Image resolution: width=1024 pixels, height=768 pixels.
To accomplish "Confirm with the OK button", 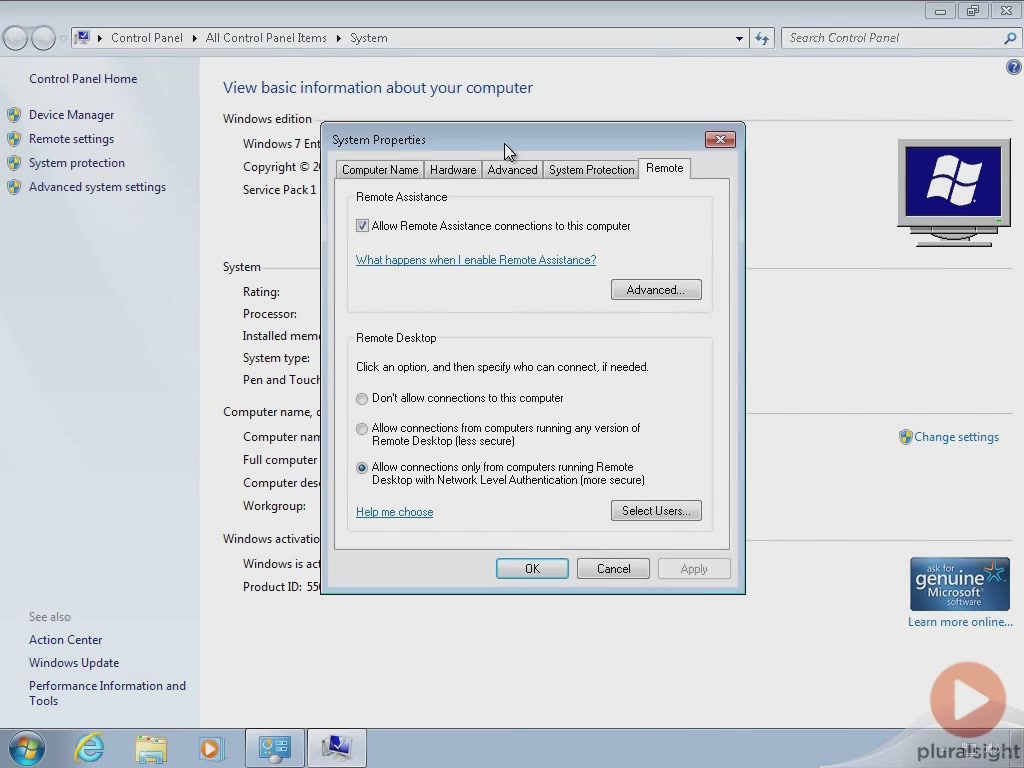I will point(532,569).
